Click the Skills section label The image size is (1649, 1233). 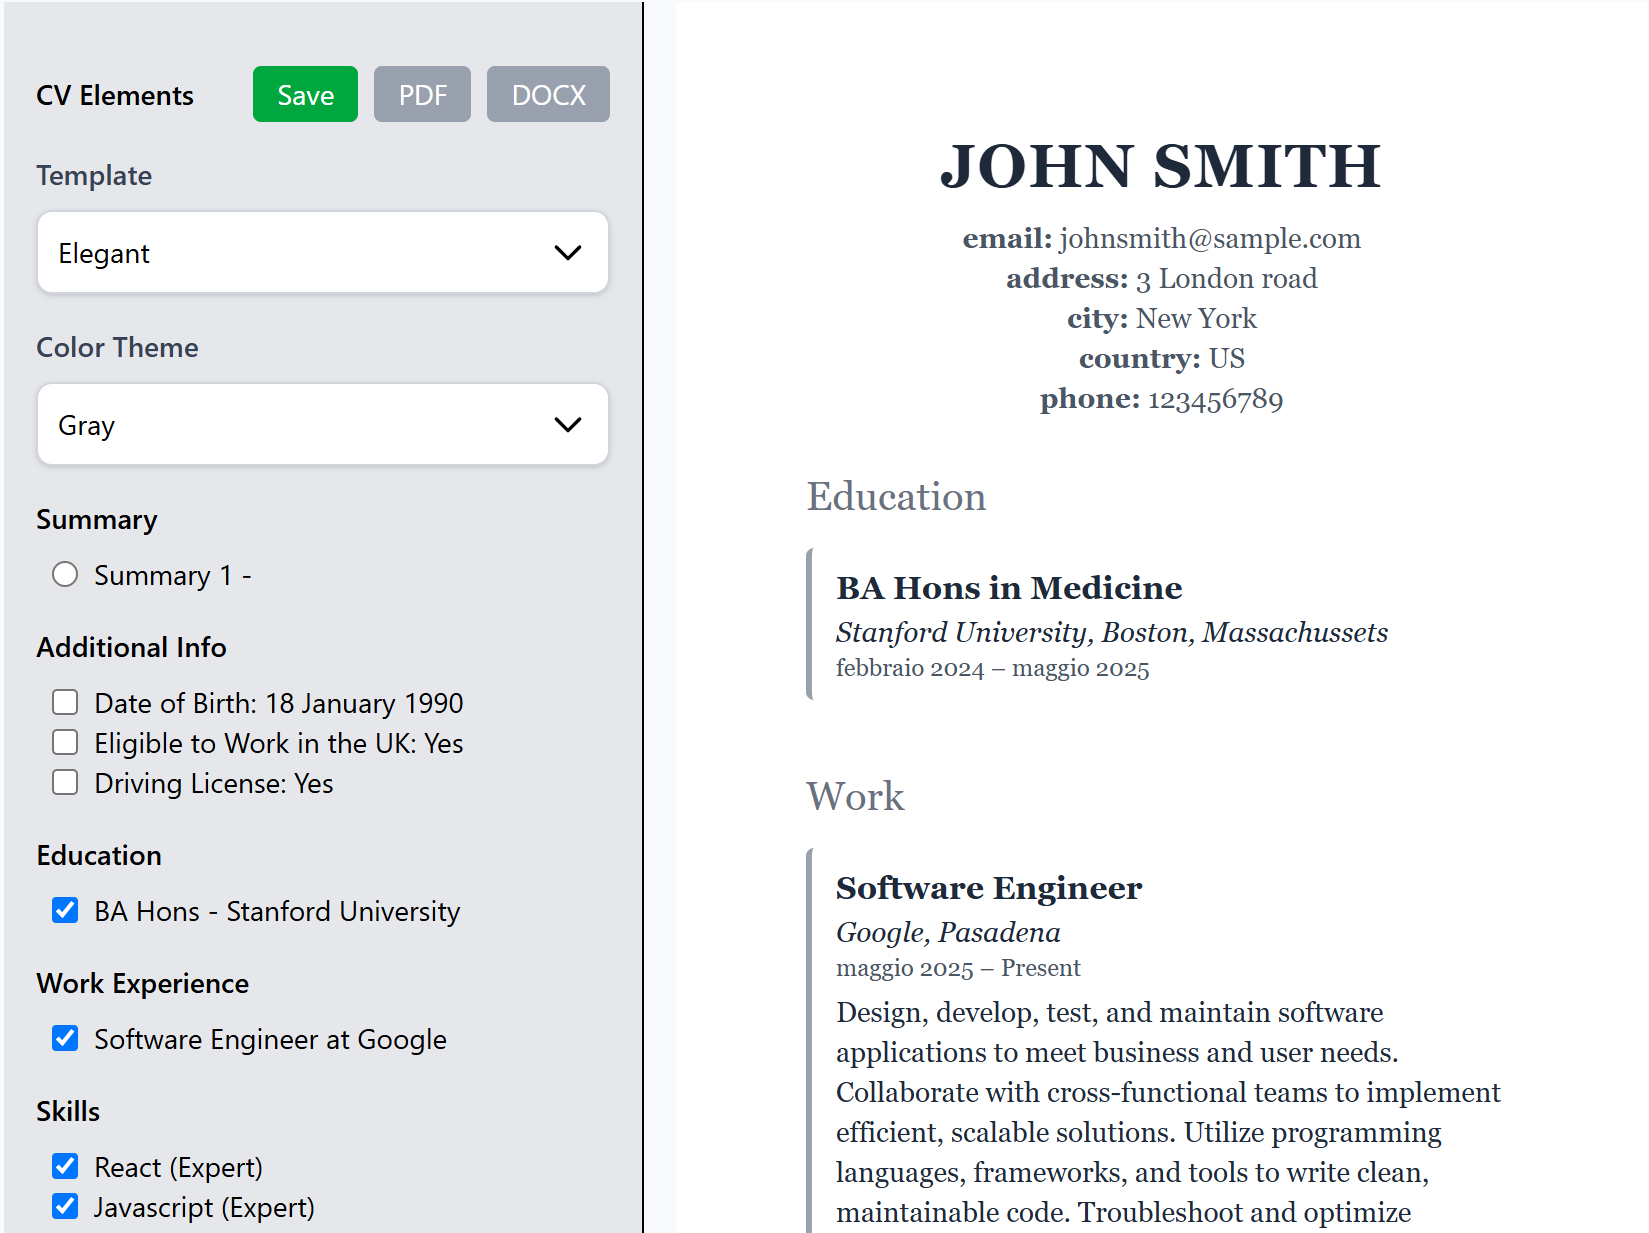click(x=68, y=1111)
